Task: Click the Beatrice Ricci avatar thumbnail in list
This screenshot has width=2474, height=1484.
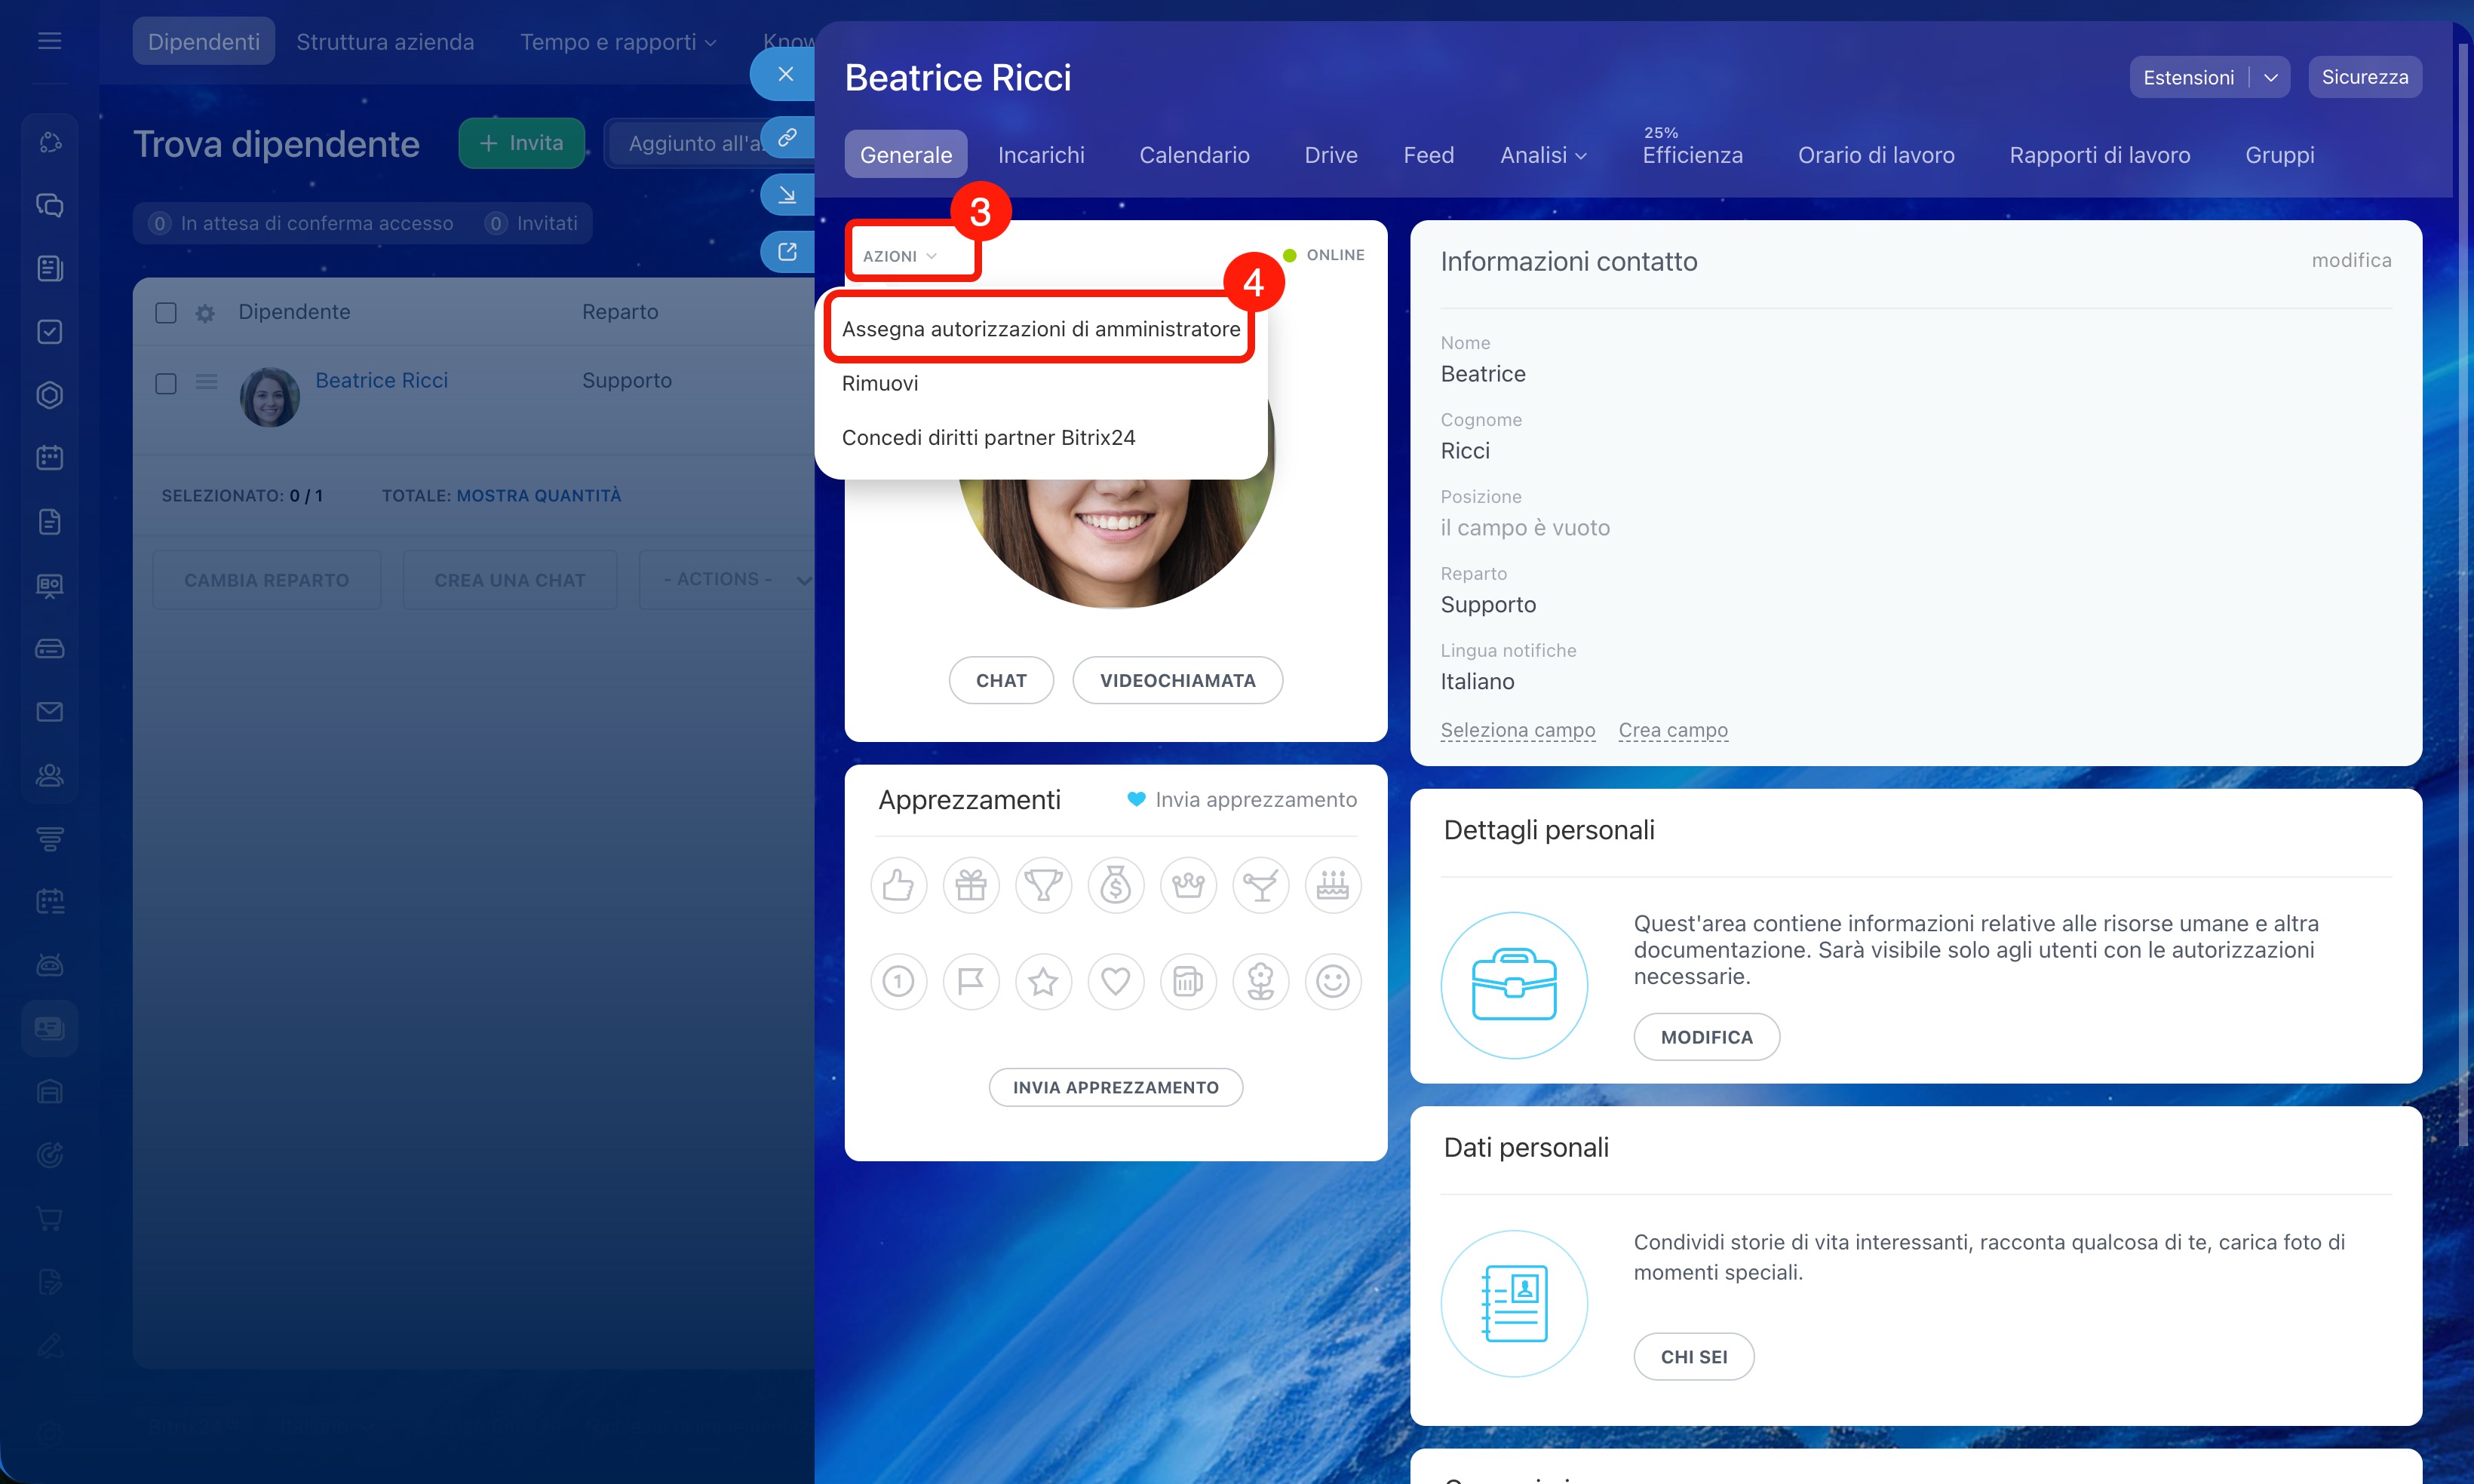Action: (269, 397)
